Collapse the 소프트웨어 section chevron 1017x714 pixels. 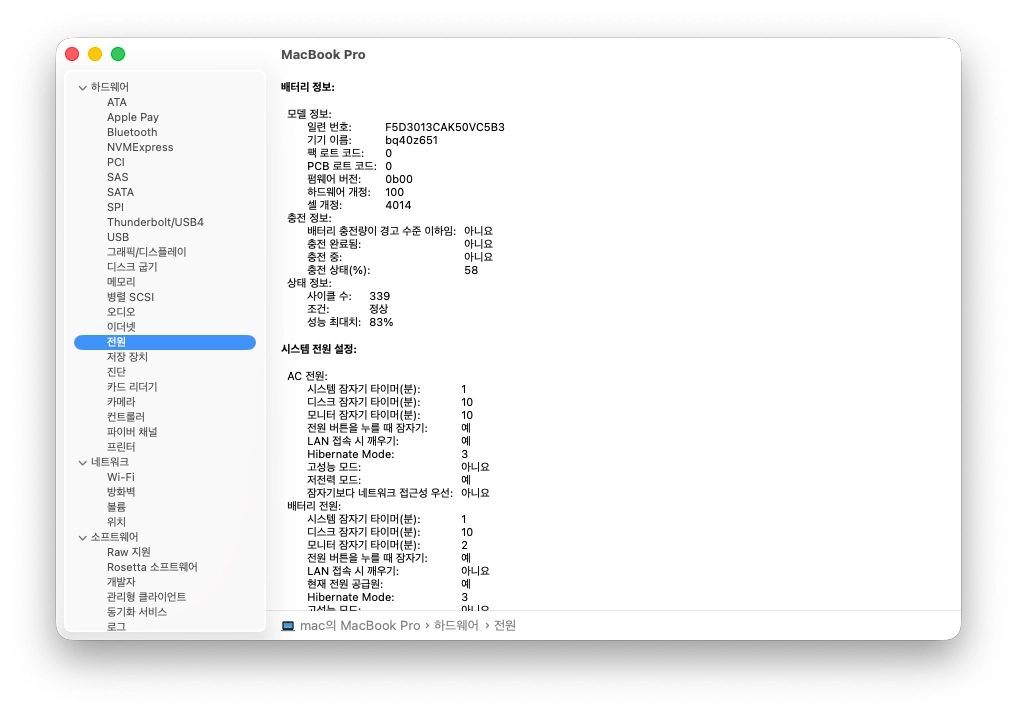[x=82, y=538]
